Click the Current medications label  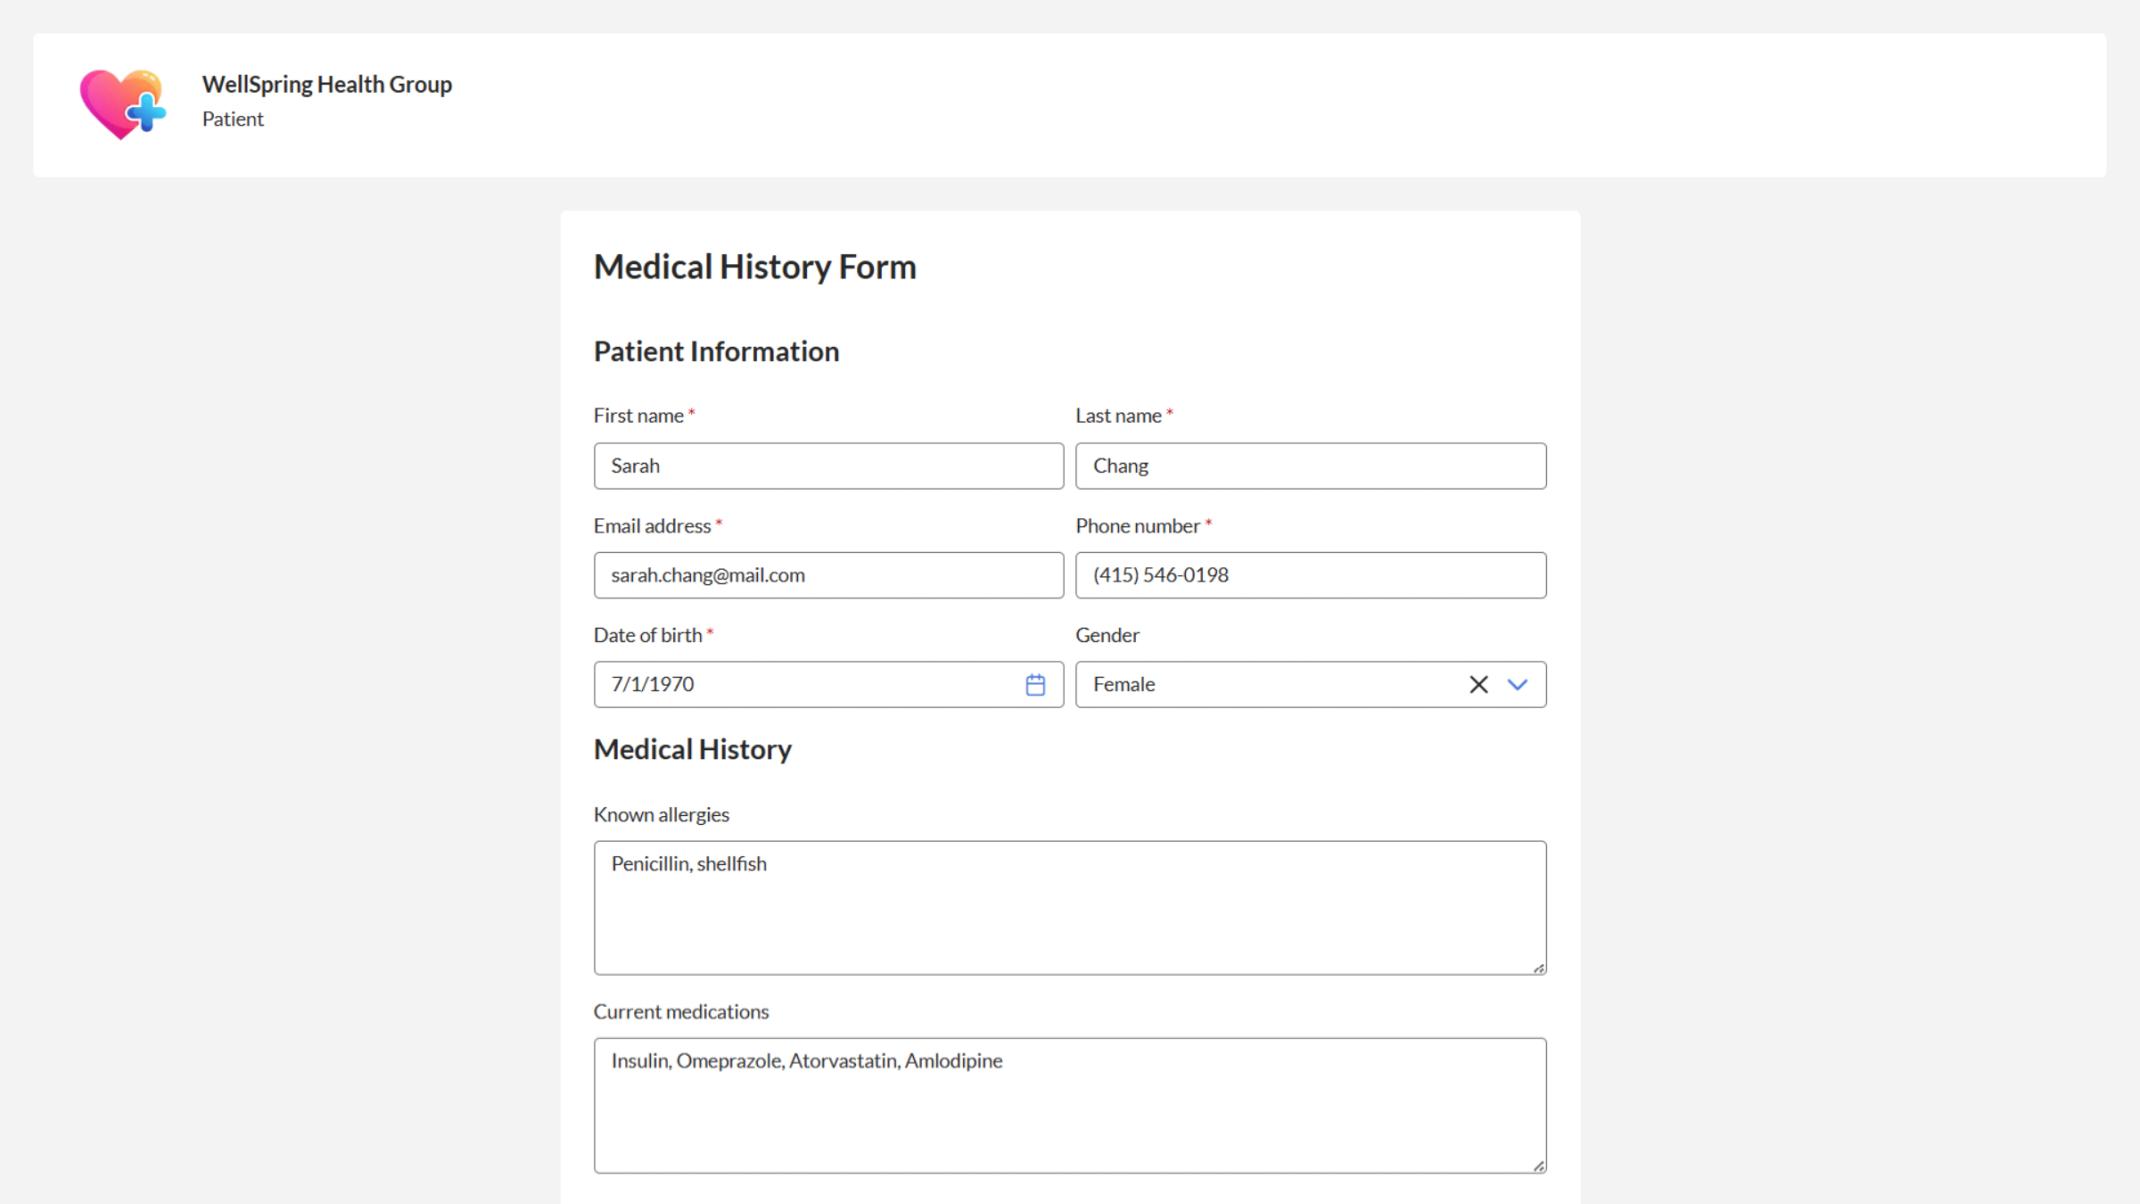pyautogui.click(x=681, y=1012)
